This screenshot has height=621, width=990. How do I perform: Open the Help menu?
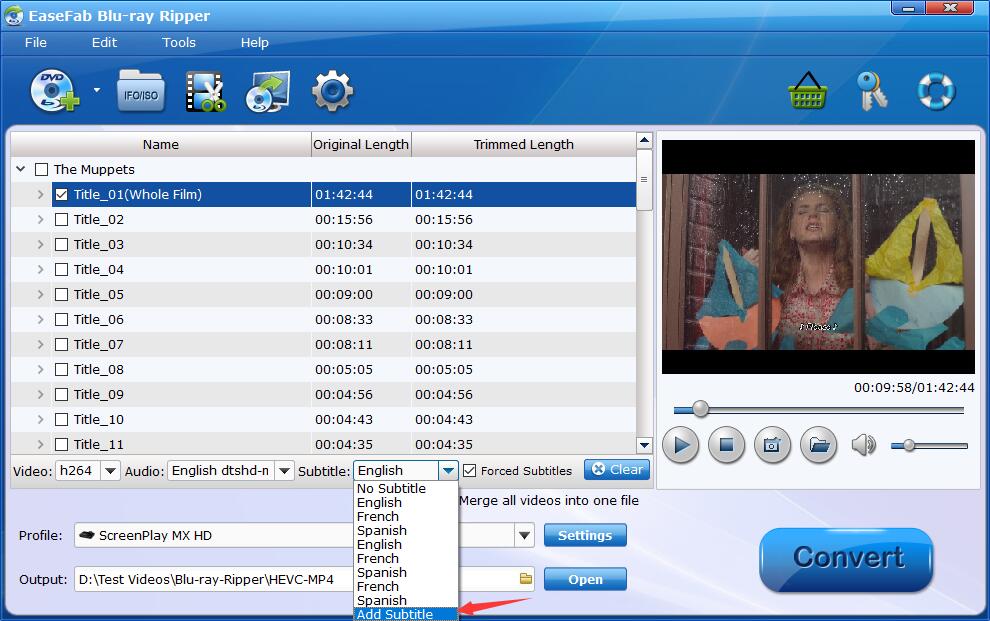coord(254,42)
